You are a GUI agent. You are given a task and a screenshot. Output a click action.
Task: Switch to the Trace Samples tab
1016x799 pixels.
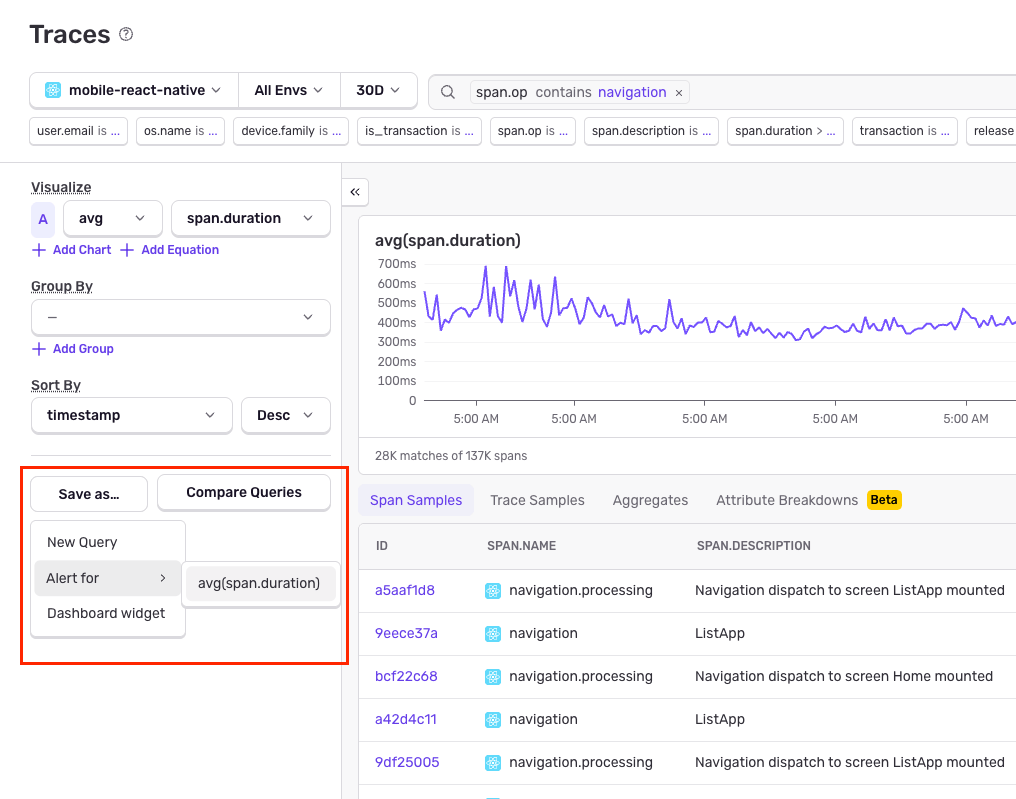tap(537, 500)
